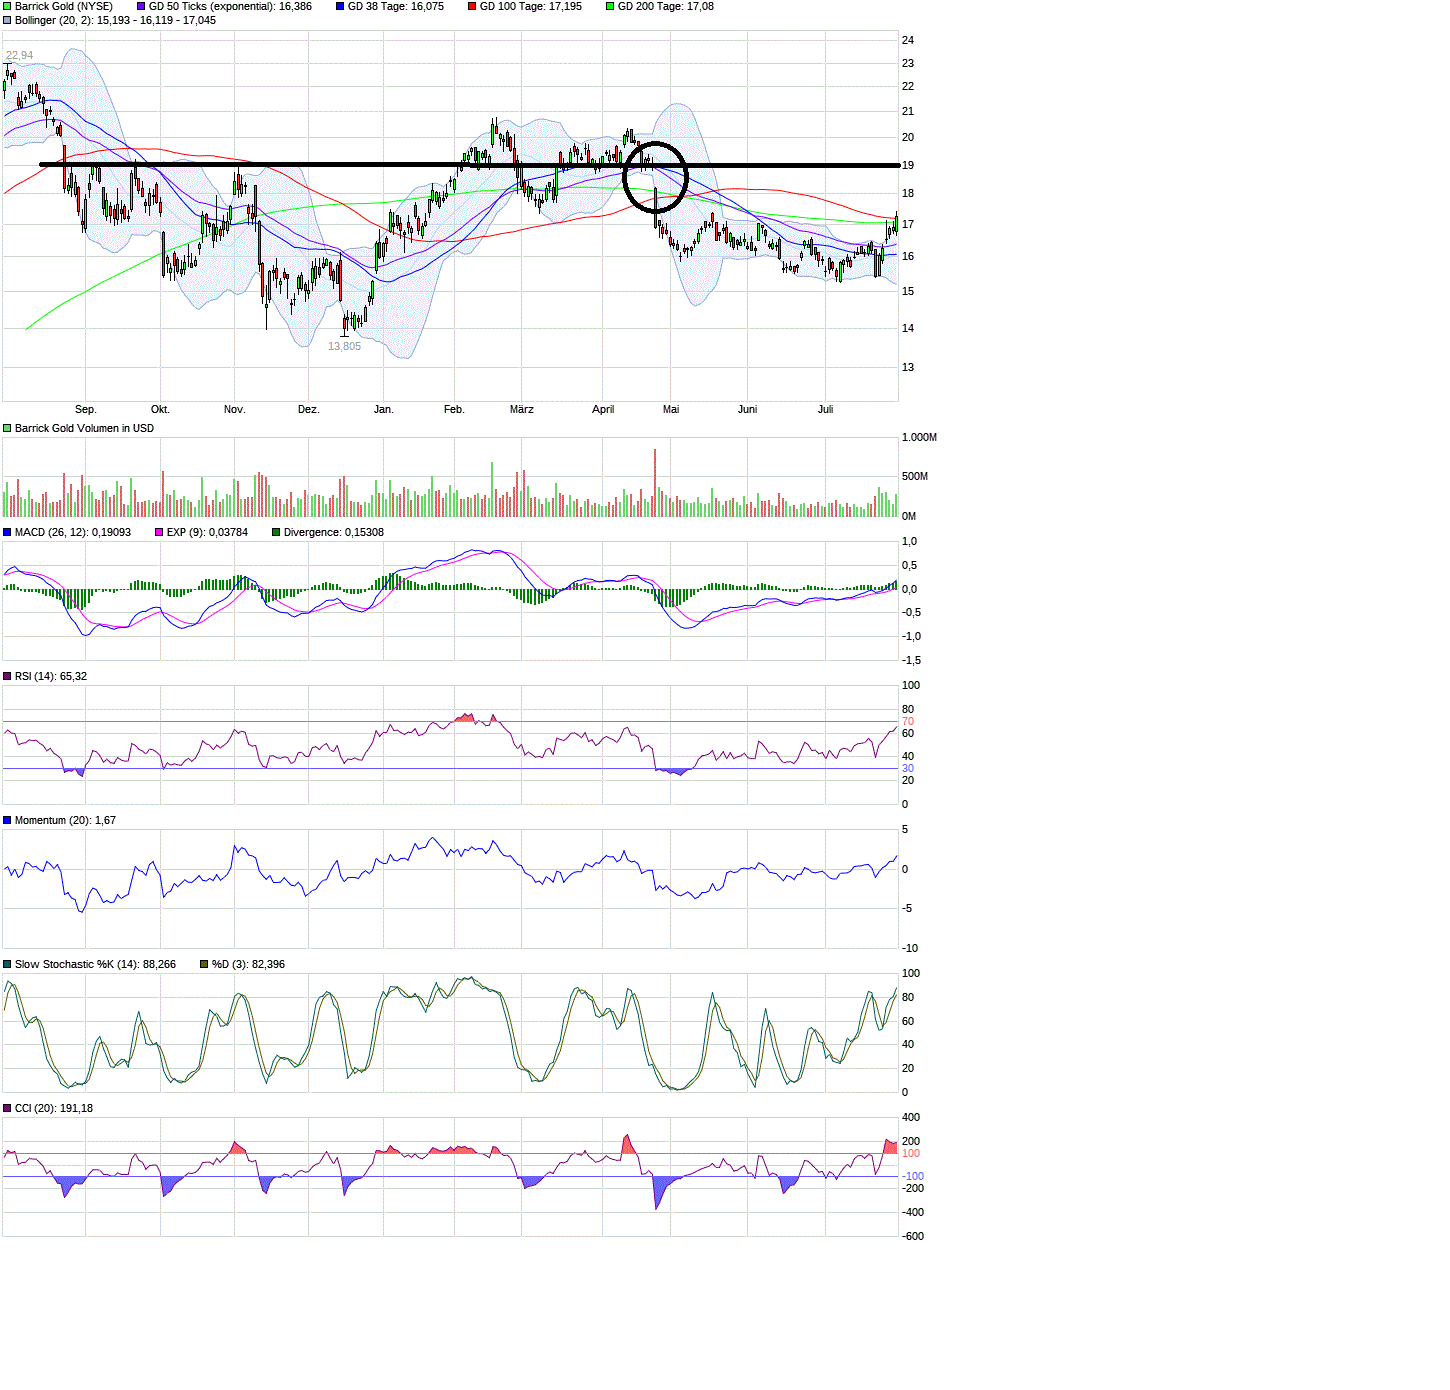Click the red GD 100 Tage legend square
Image resolution: width=1450 pixels, height=1390 pixels.
tap(472, 6)
